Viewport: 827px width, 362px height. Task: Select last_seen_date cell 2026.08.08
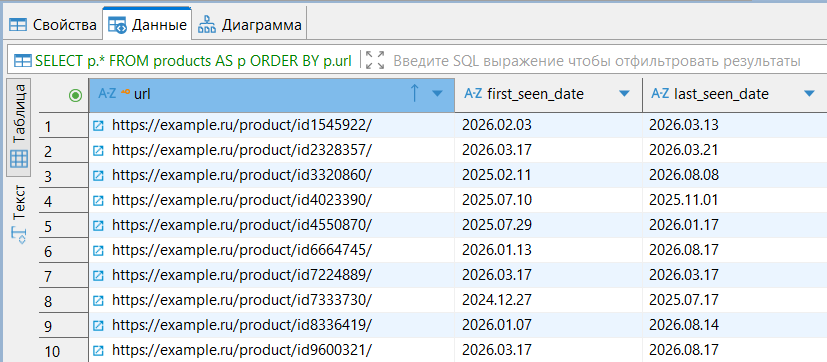(735, 175)
